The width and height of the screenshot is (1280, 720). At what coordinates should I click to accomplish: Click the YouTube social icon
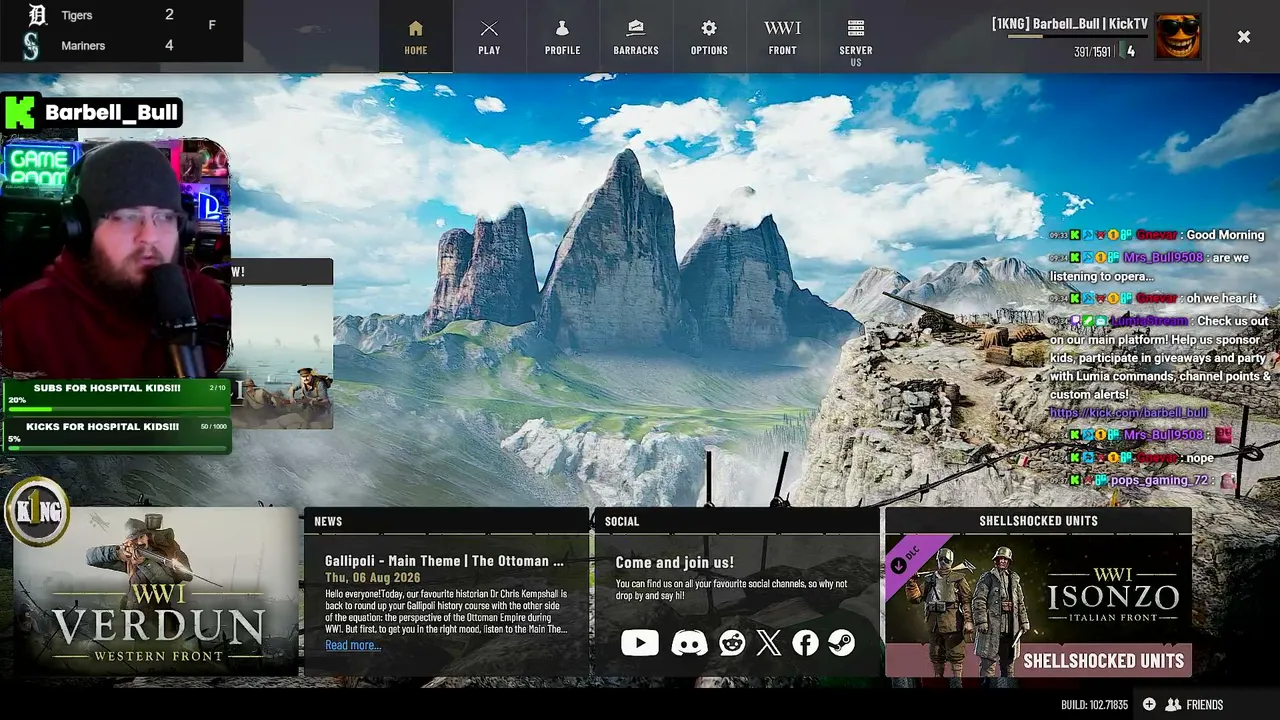point(640,643)
